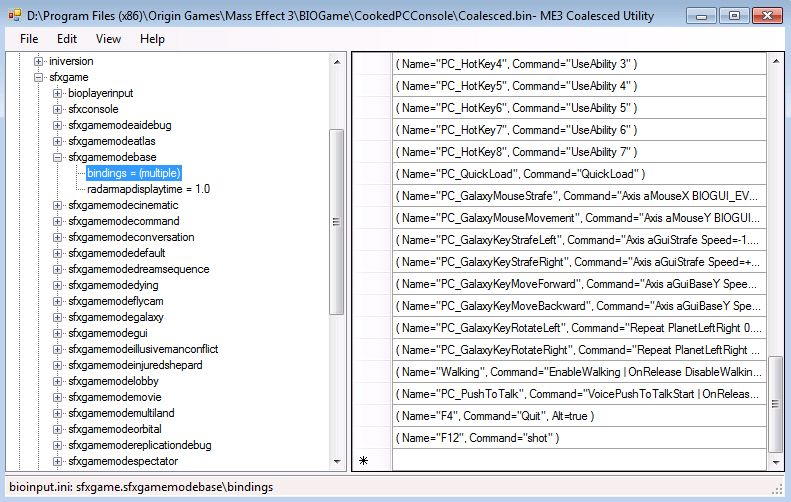Open the File menu

(28, 39)
